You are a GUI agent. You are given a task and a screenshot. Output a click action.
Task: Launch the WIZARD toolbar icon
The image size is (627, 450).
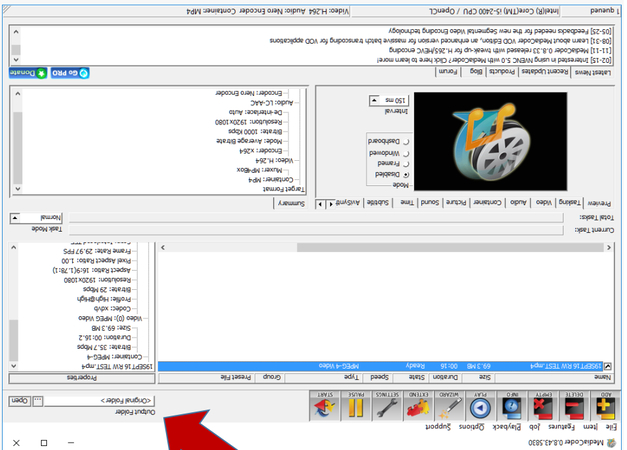pyautogui.click(x=449, y=406)
